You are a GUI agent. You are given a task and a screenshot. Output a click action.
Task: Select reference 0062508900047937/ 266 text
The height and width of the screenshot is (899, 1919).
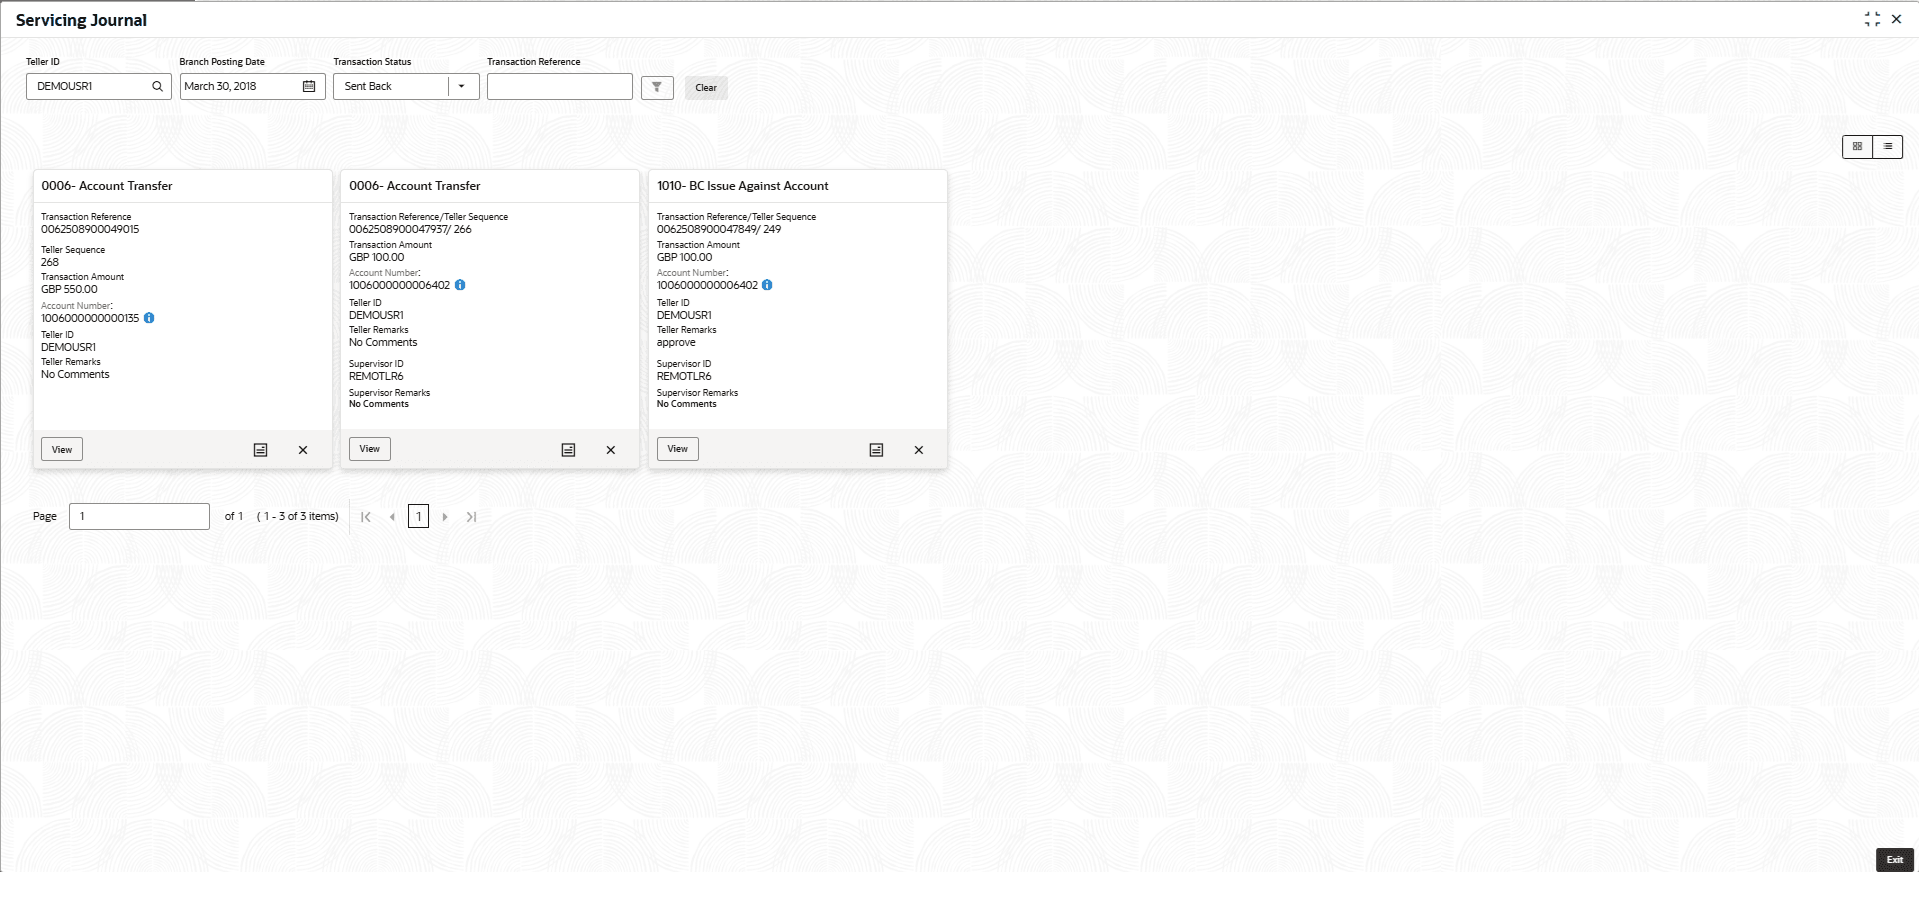point(410,229)
